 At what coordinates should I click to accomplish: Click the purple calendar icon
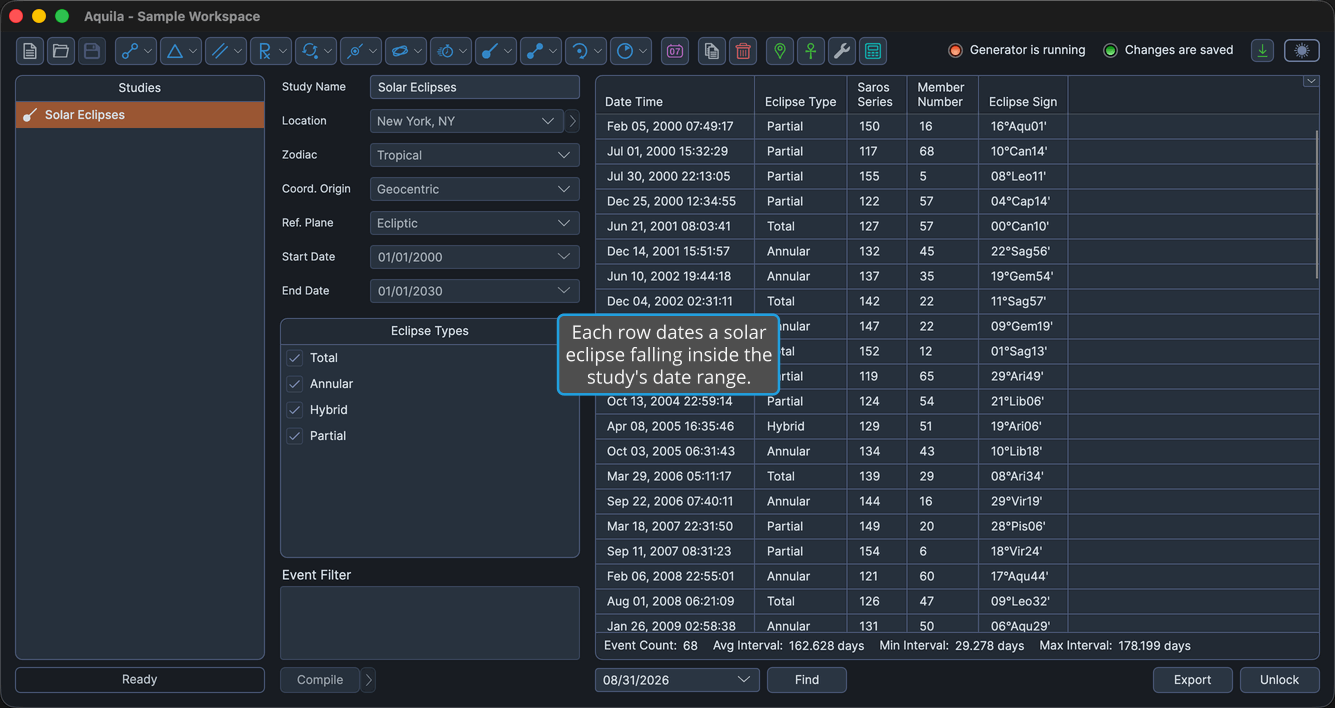(675, 51)
